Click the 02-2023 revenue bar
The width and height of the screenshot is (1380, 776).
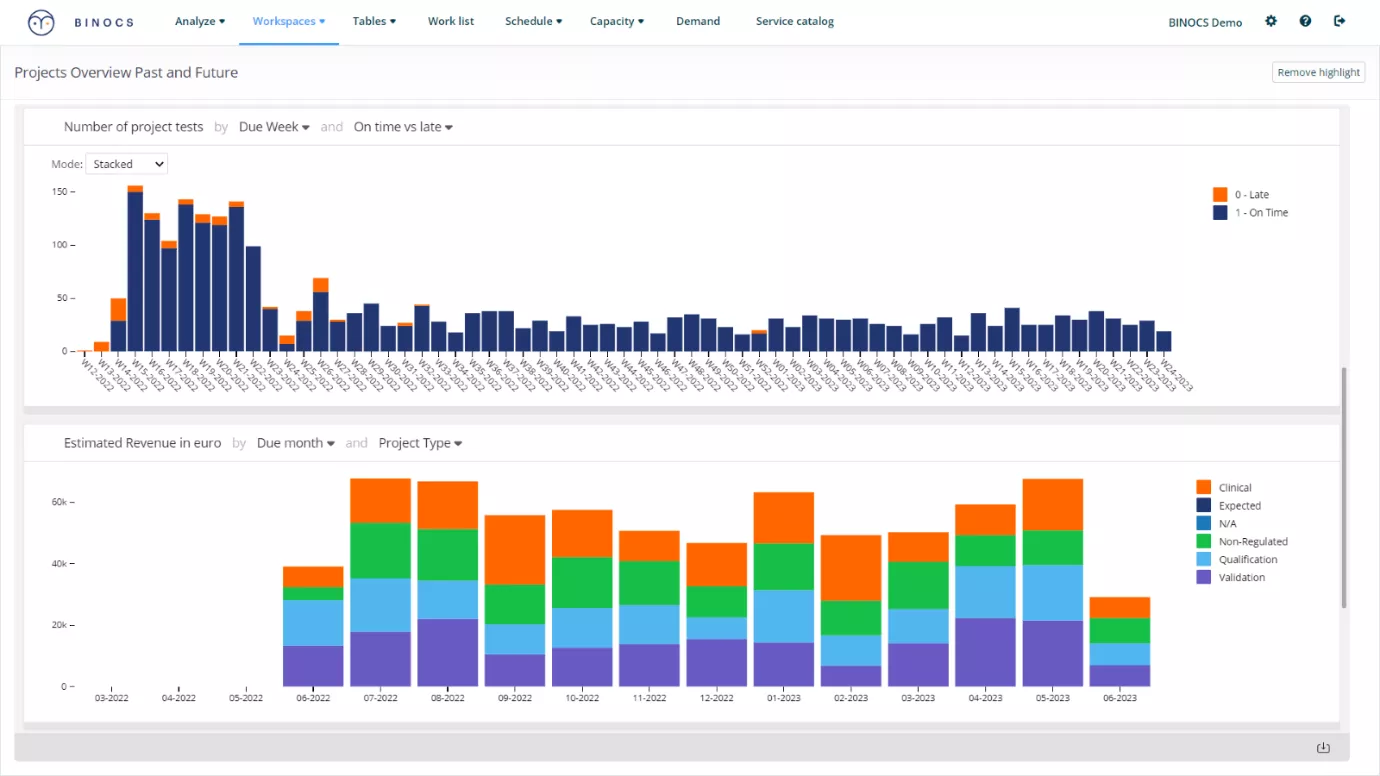(851, 611)
